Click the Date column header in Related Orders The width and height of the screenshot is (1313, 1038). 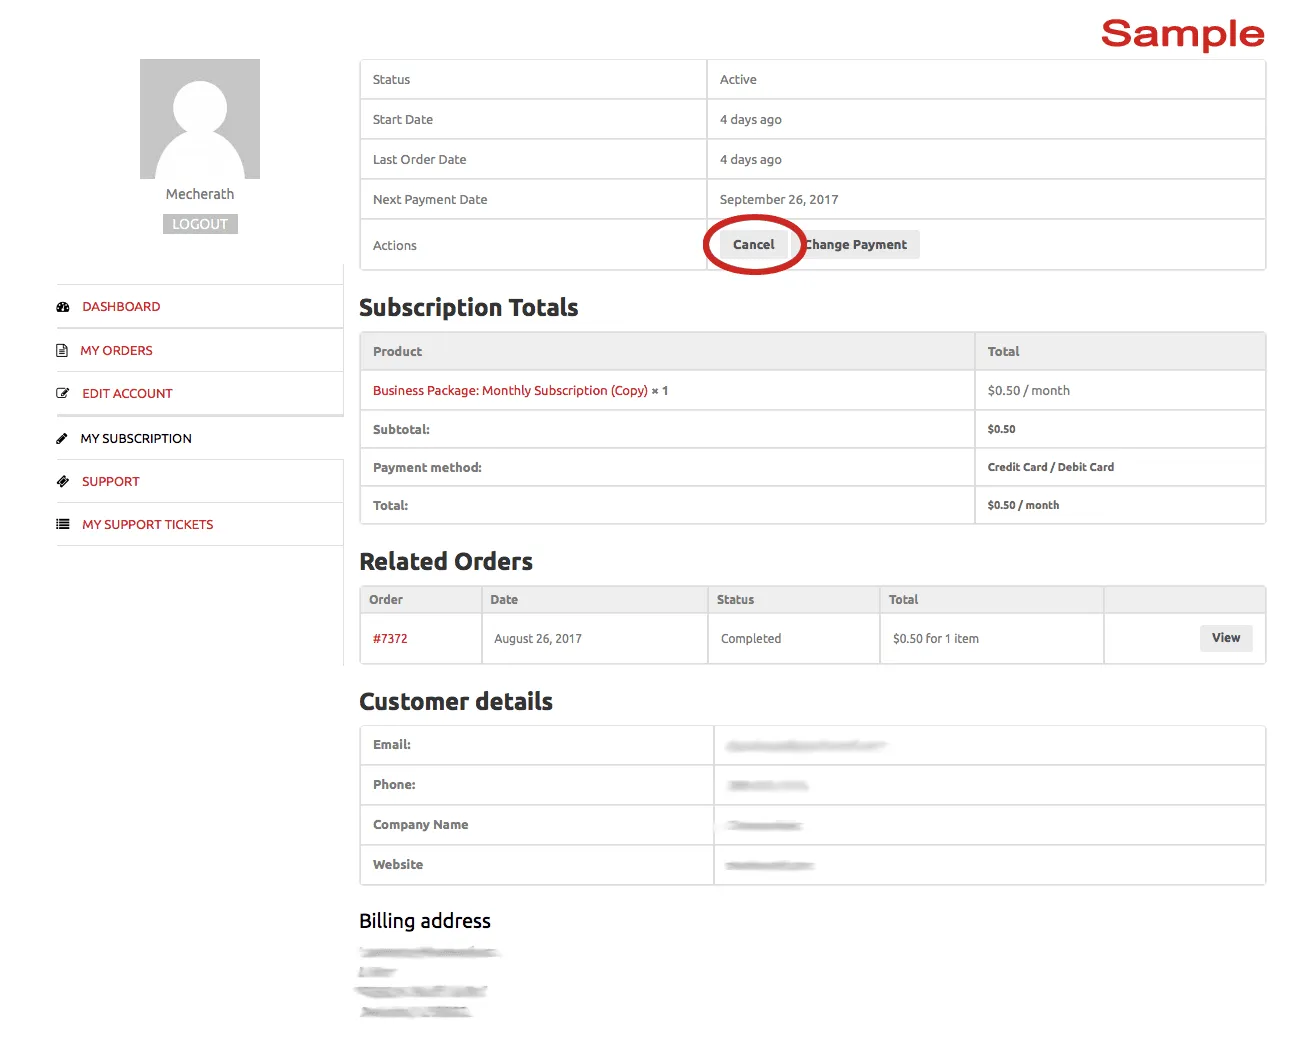[x=504, y=599]
